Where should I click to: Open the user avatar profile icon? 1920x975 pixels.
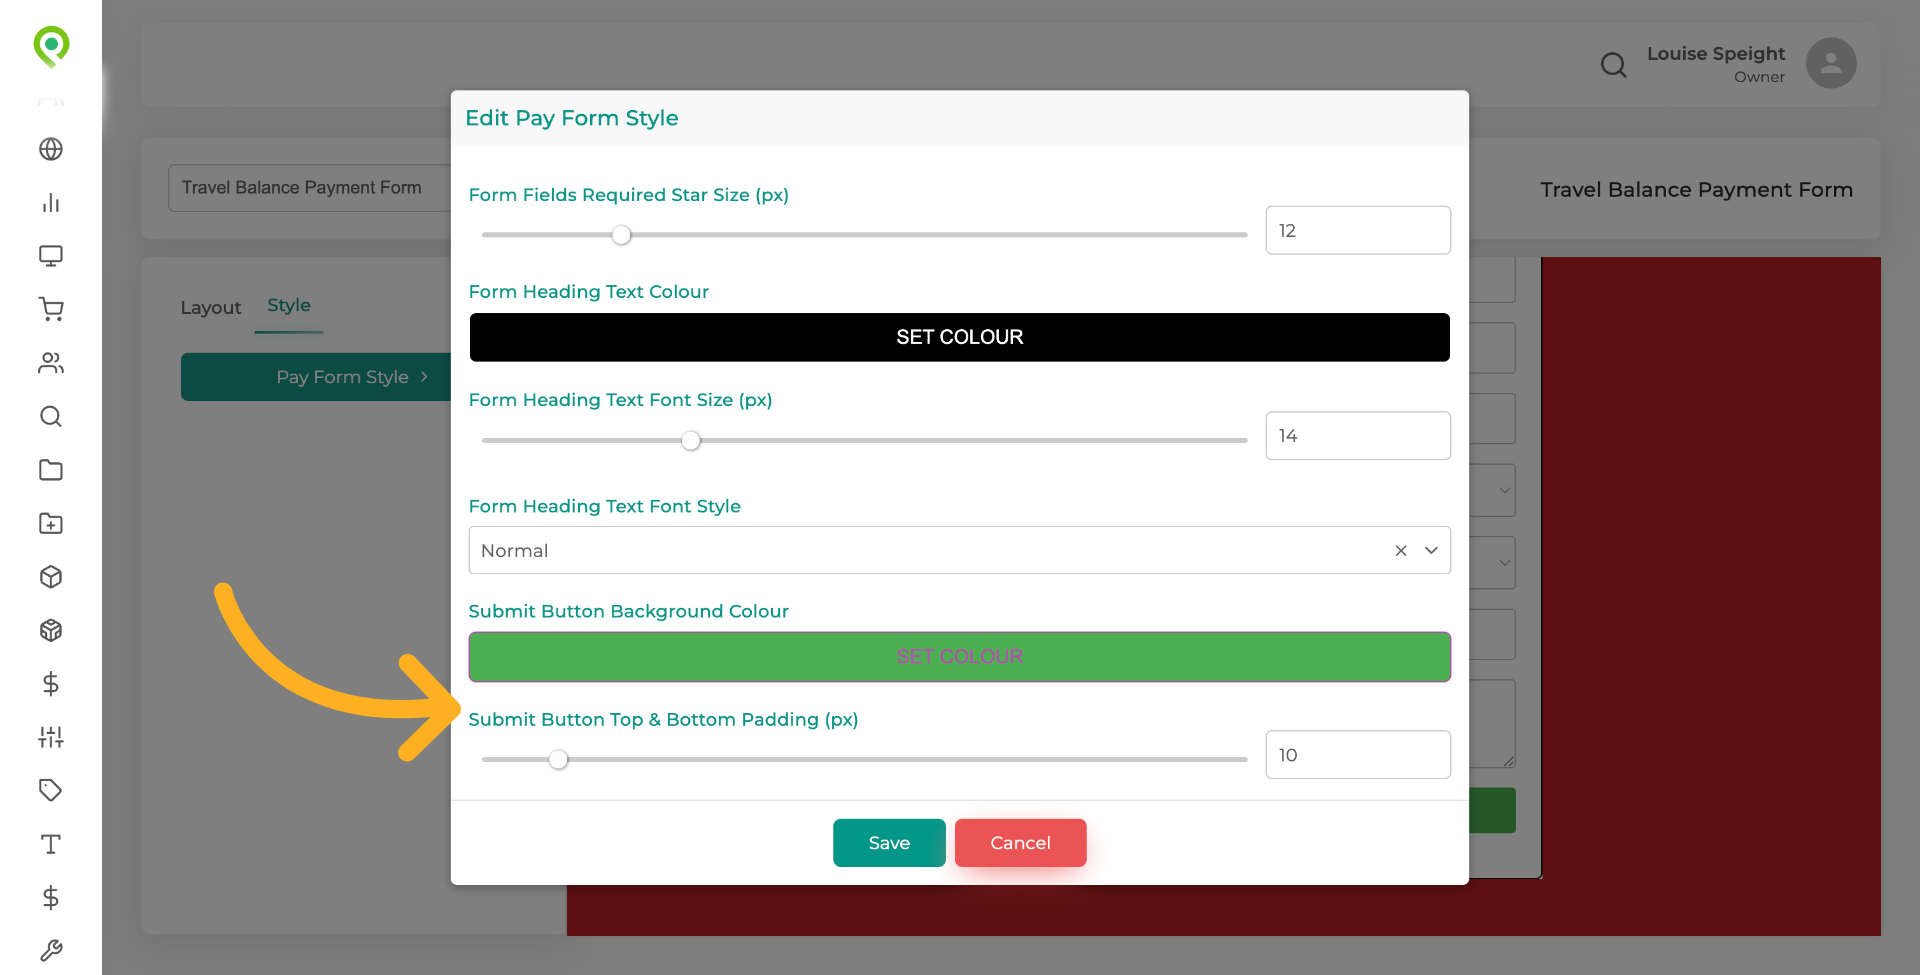(x=1831, y=64)
